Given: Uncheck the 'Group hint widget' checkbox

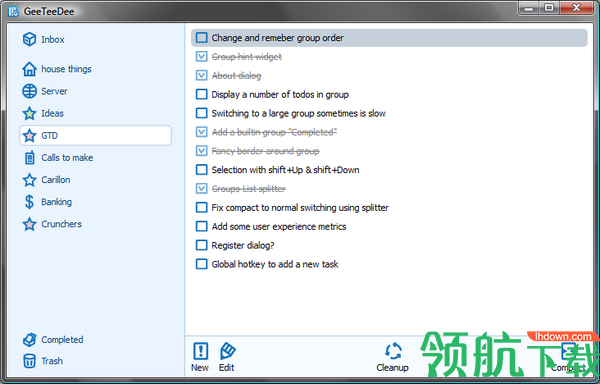Looking at the screenshot, I should (x=202, y=57).
